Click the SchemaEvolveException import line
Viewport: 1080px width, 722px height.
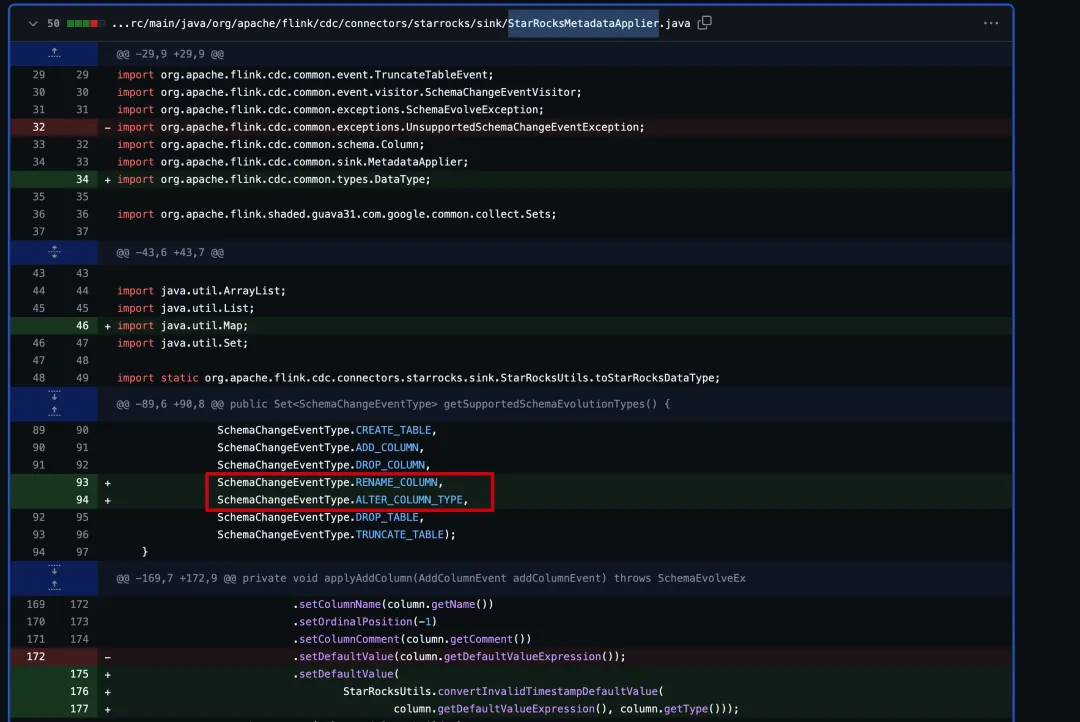pyautogui.click(x=330, y=110)
